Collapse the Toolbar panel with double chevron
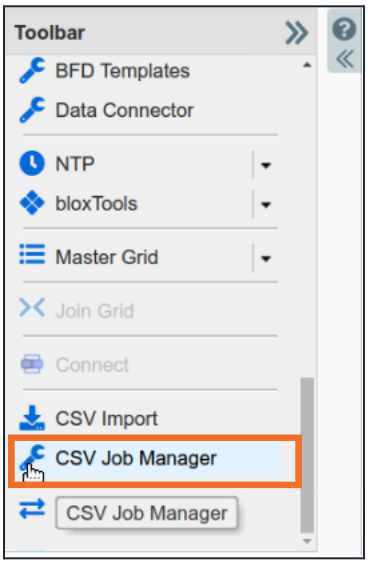This screenshot has width=368, height=564. [297, 33]
